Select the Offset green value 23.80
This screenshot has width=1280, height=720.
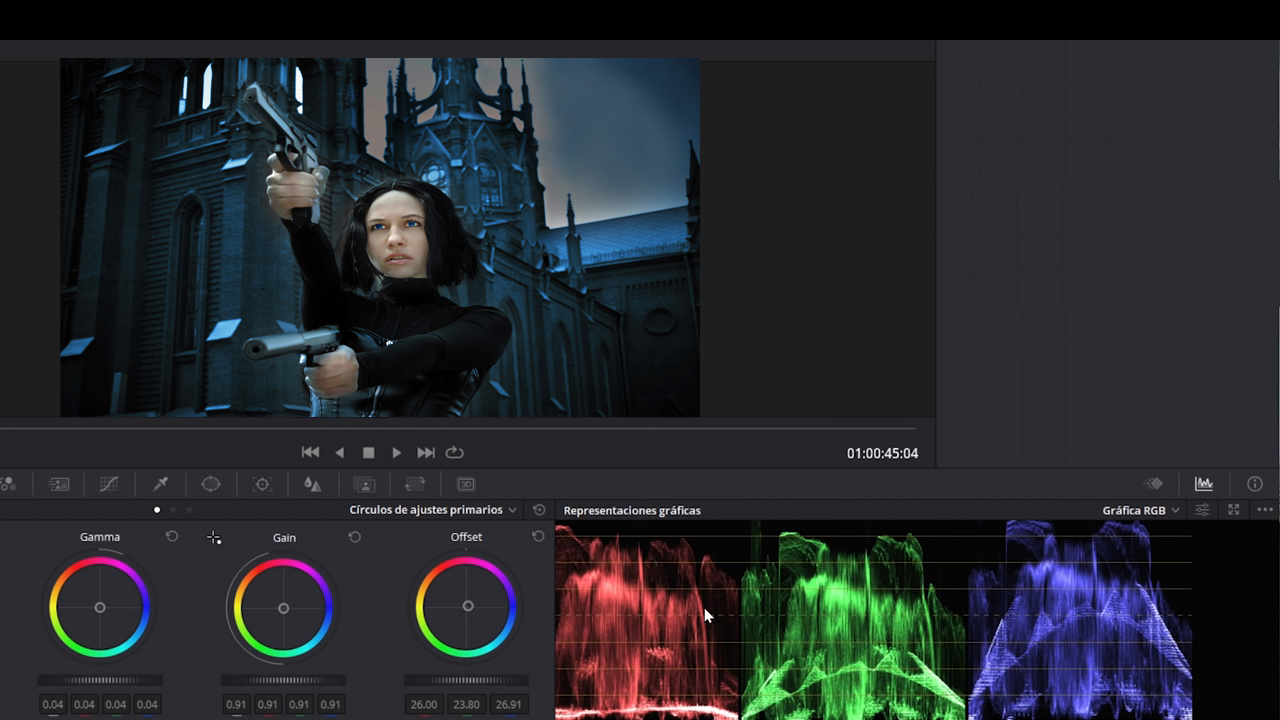(467, 704)
